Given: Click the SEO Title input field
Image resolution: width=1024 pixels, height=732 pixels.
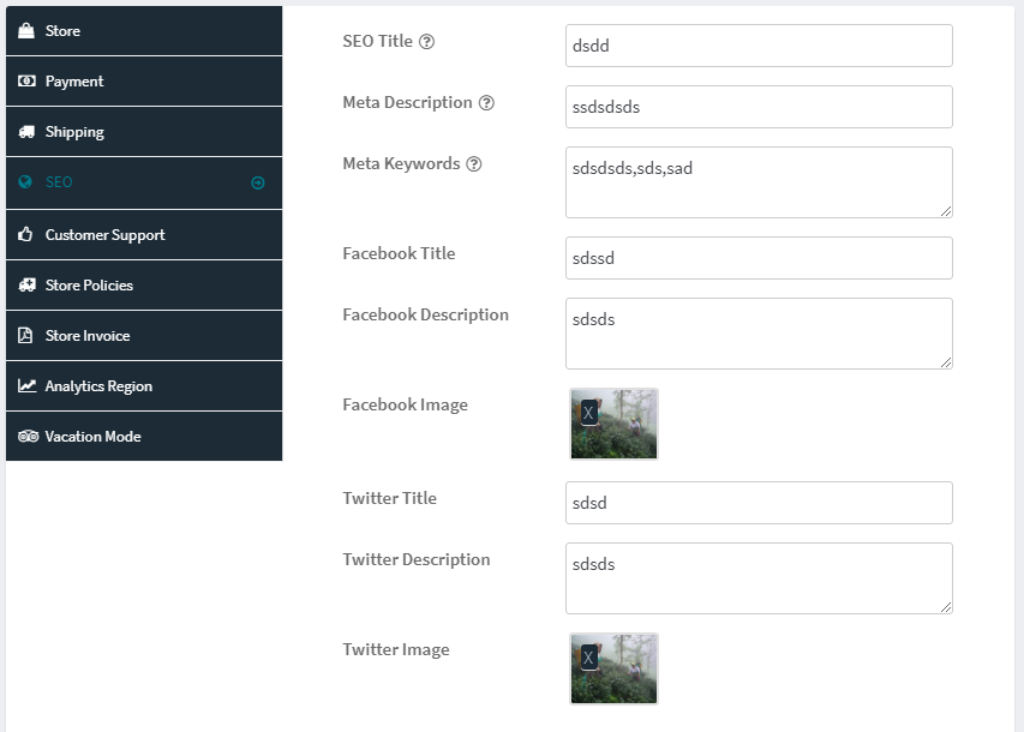Looking at the screenshot, I should click(758, 46).
